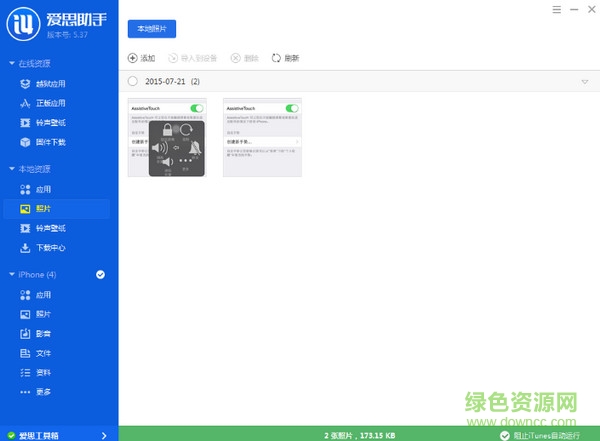Screen dimensions: 600x441
Task: Collapse the 本地资源 sidebar section
Action: pos(11,169)
